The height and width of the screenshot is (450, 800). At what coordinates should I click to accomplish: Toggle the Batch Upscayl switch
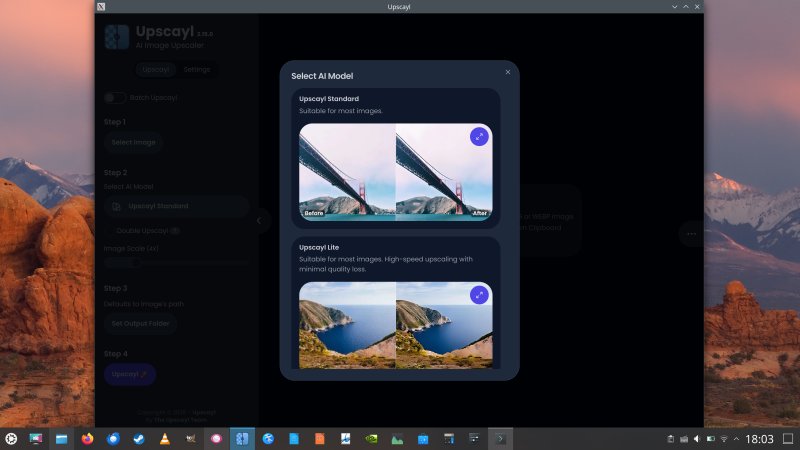point(115,97)
